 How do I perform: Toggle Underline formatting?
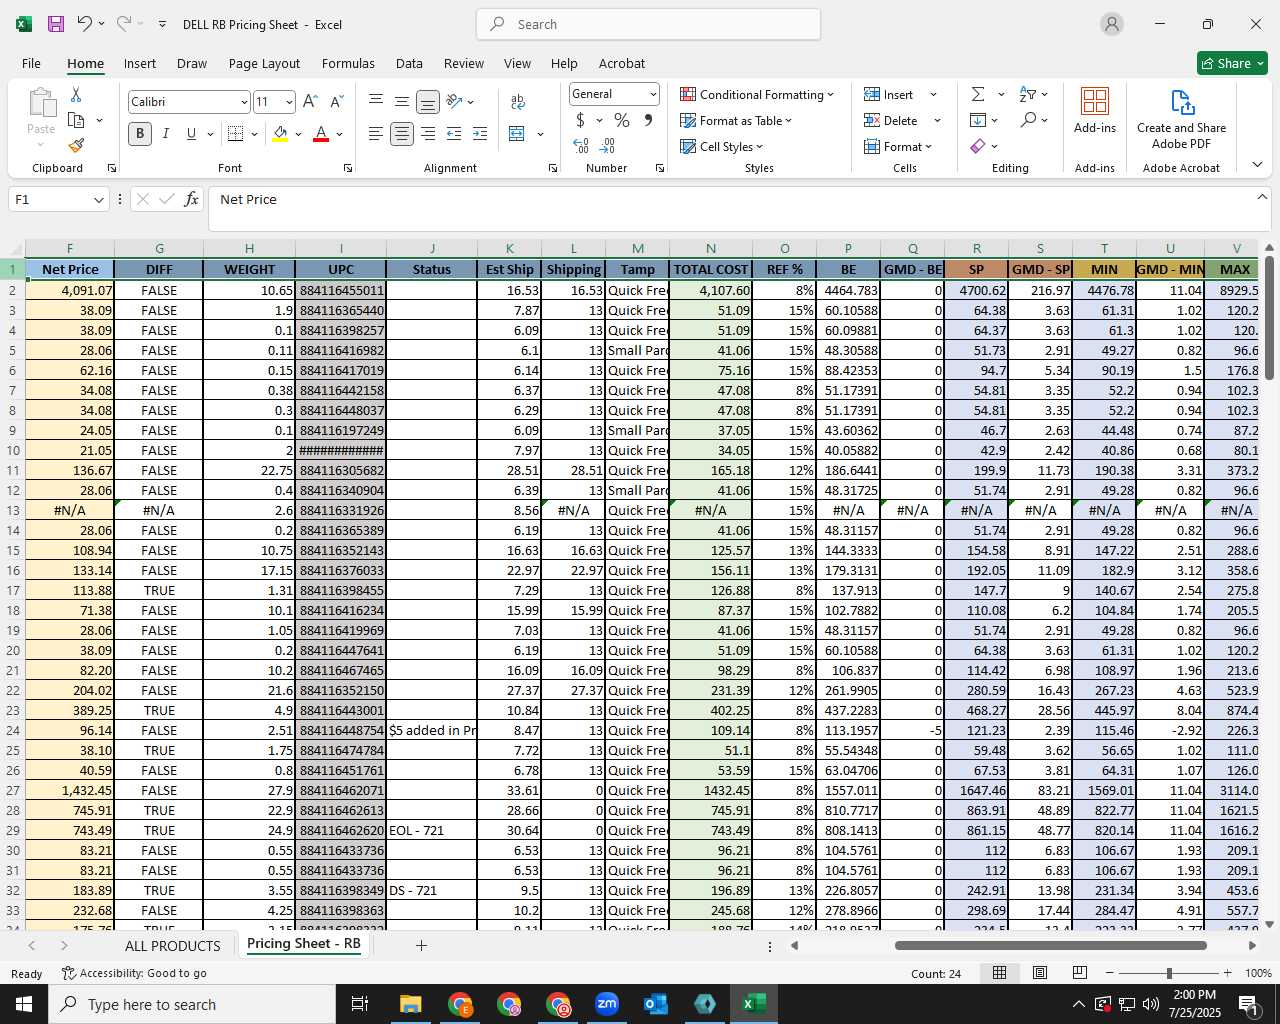[191, 134]
